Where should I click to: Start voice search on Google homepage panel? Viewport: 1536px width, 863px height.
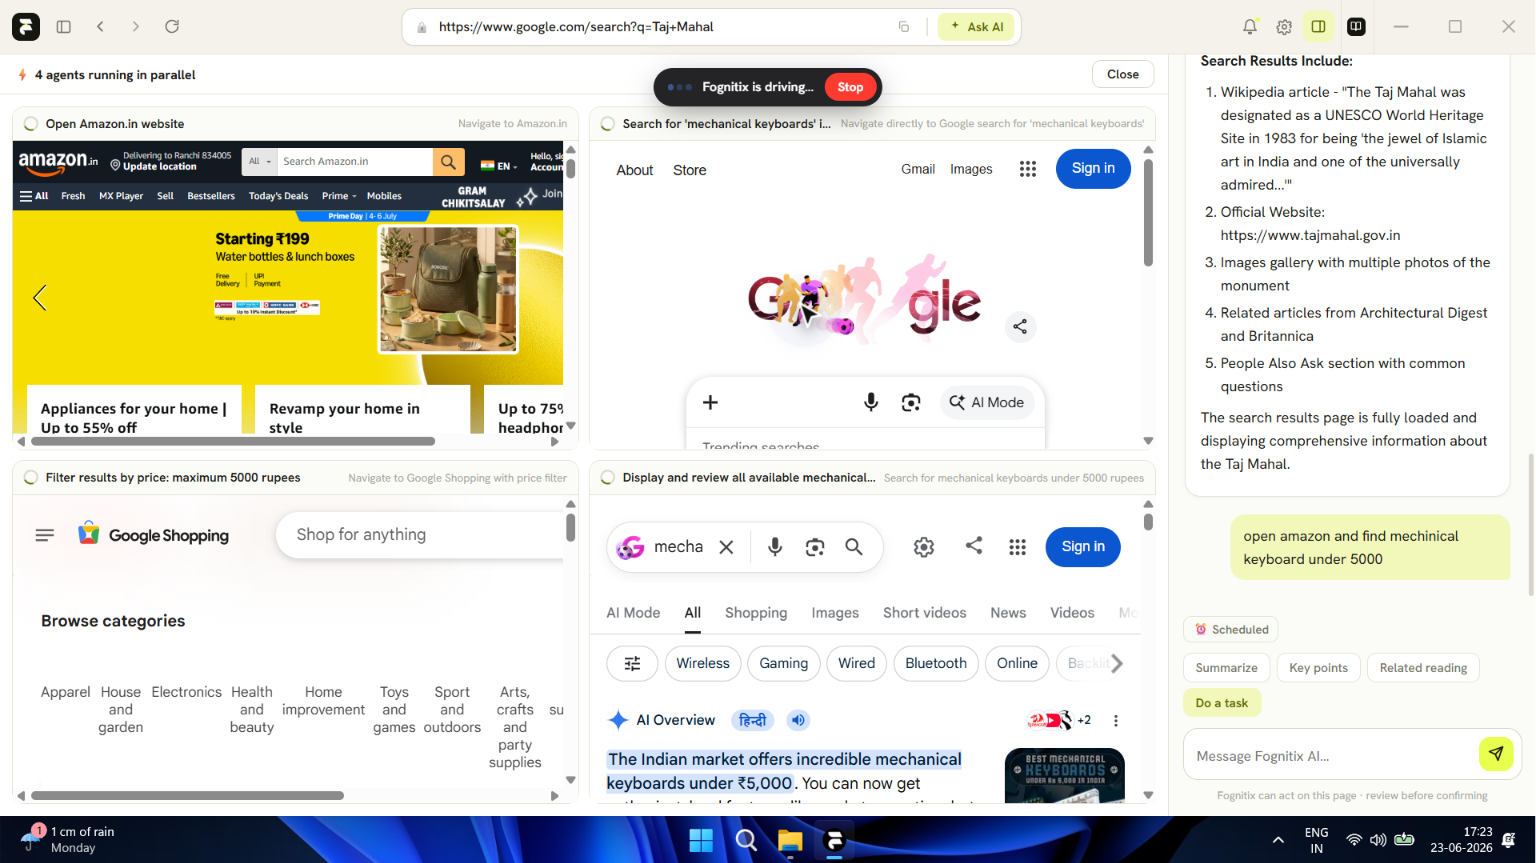pos(871,402)
